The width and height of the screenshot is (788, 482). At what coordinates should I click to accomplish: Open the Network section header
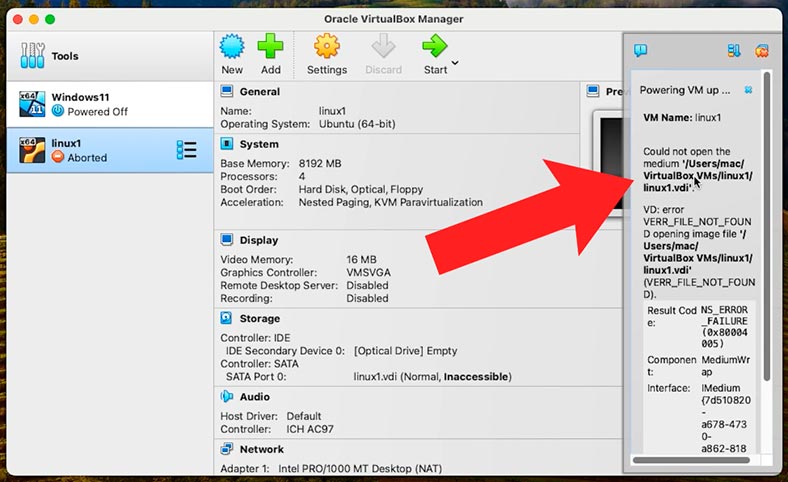(x=261, y=449)
